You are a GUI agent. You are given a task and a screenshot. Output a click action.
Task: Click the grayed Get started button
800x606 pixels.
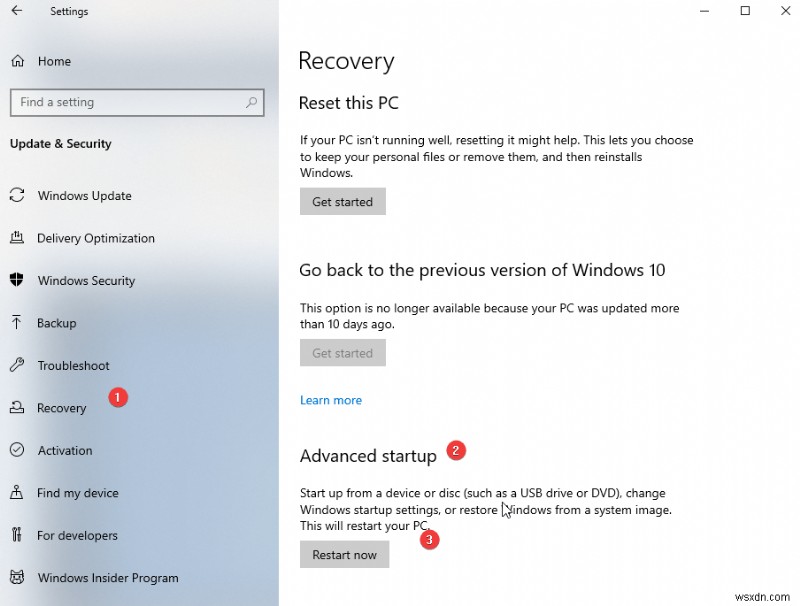coord(342,353)
